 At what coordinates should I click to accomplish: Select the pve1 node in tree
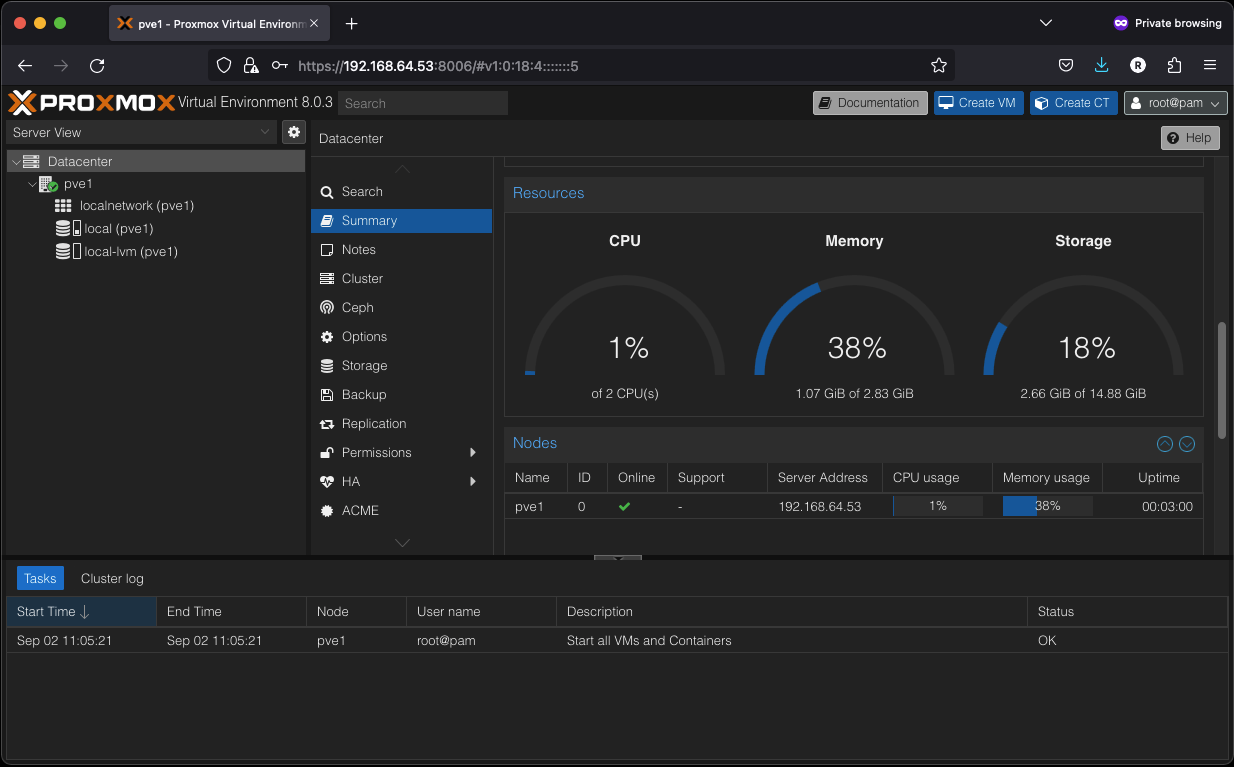coord(78,184)
